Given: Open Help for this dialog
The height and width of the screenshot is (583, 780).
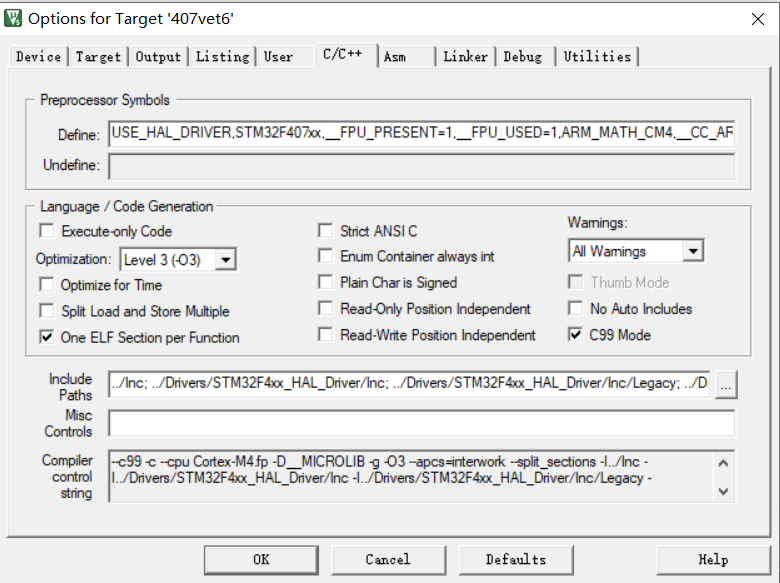Looking at the screenshot, I should pyautogui.click(x=713, y=560).
